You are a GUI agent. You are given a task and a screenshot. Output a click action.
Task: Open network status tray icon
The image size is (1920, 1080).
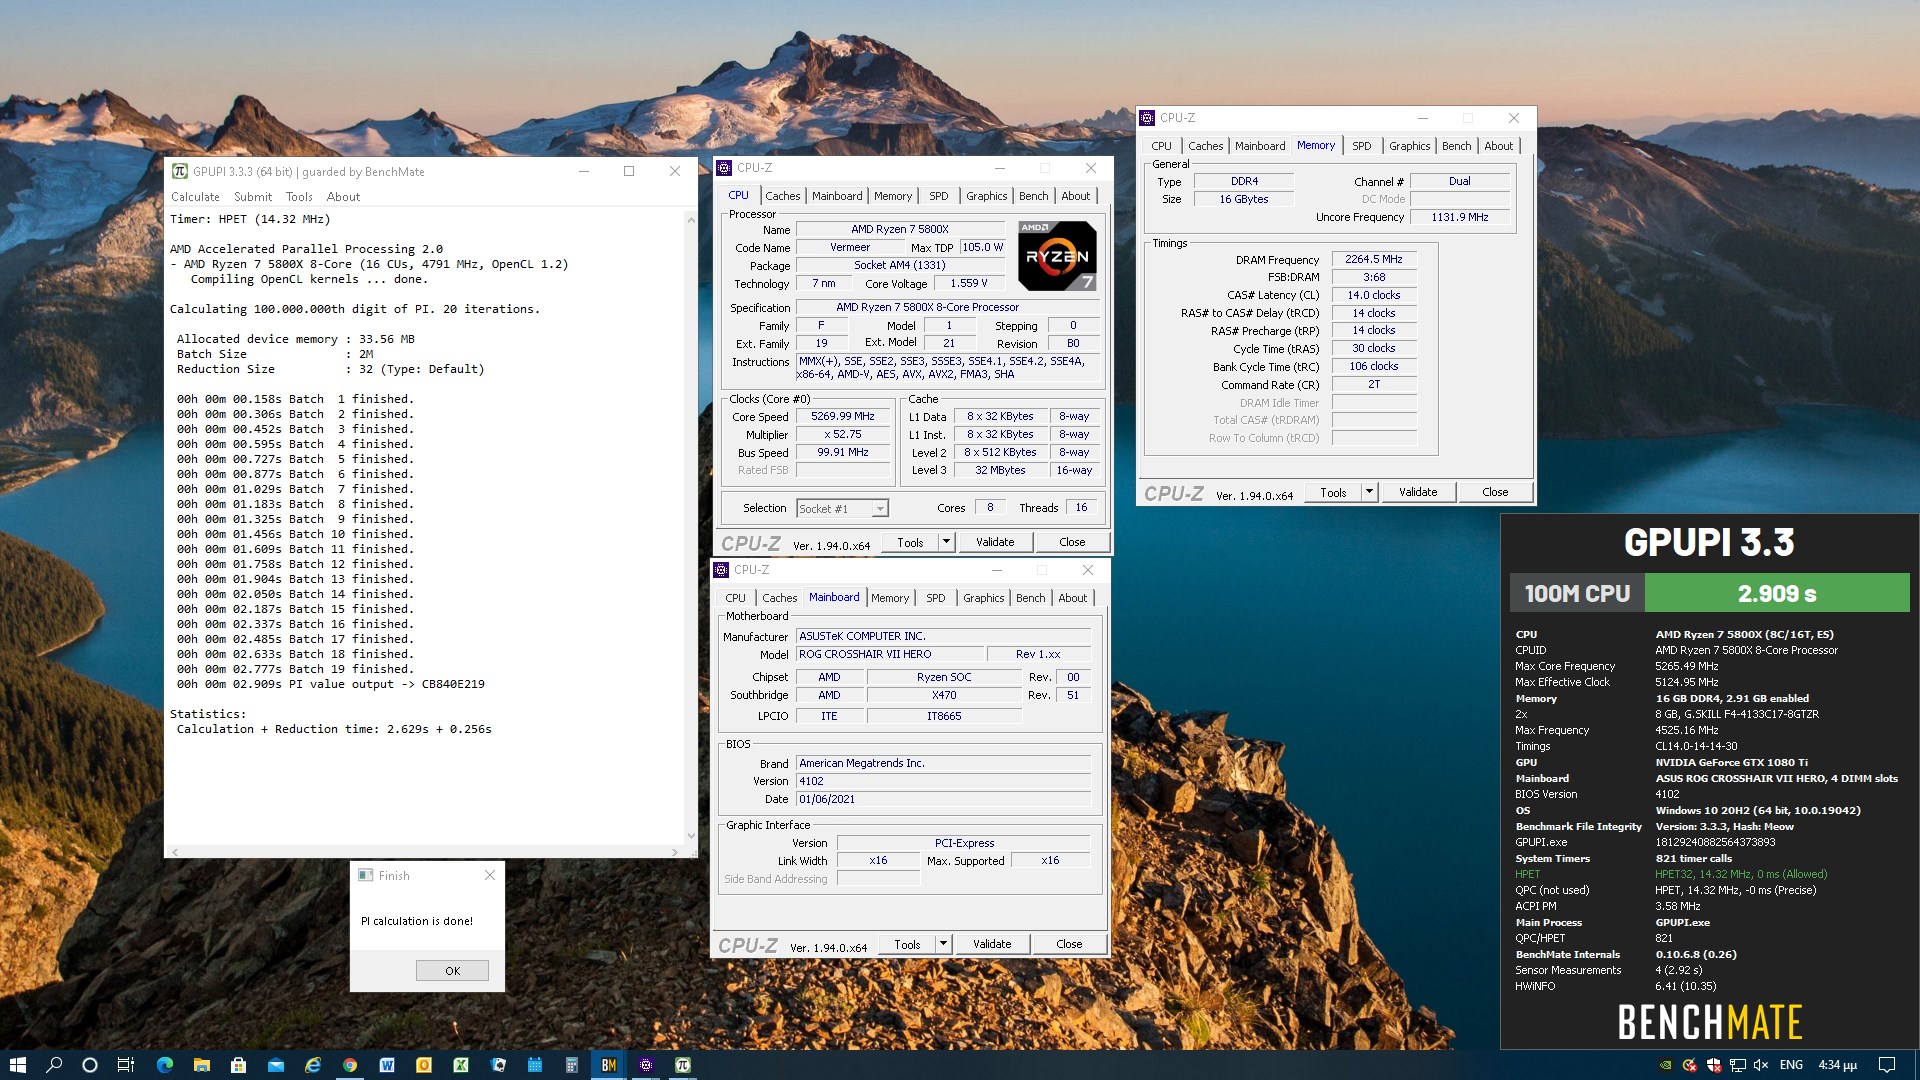(1738, 1065)
